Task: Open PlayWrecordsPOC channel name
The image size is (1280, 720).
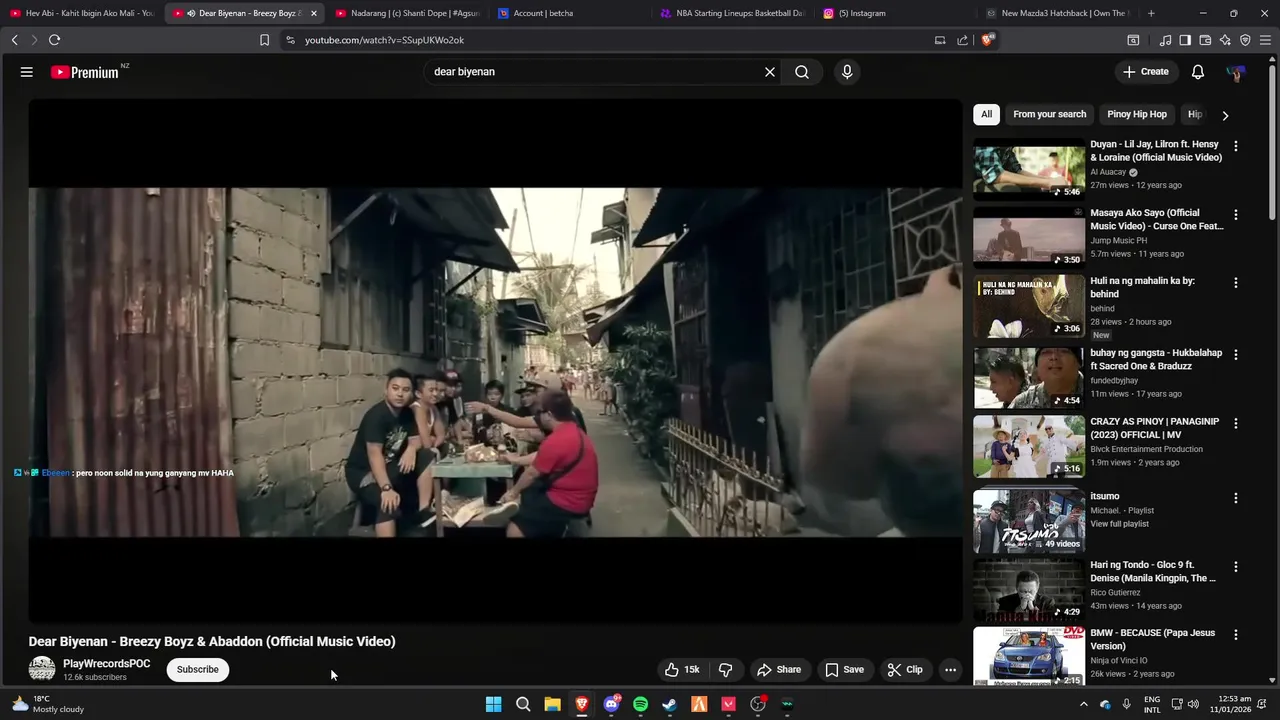Action: coord(107,664)
